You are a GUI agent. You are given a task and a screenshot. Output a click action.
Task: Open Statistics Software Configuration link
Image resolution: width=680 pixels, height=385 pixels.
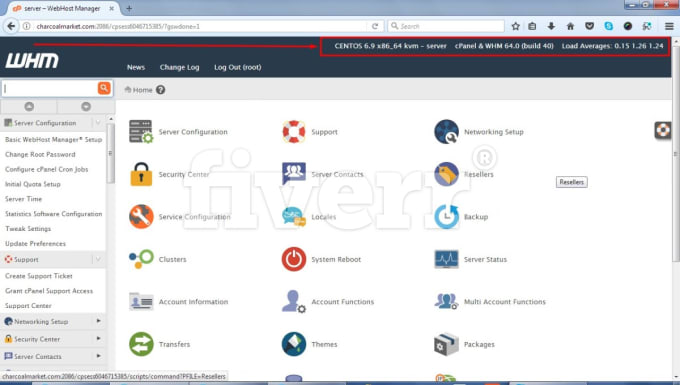(53, 214)
